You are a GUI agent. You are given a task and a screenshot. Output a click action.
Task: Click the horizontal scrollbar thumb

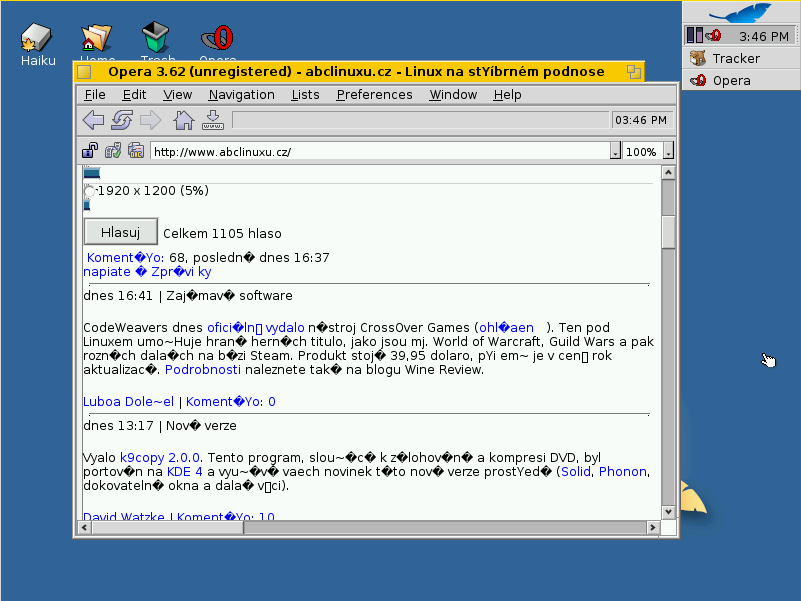point(168,527)
